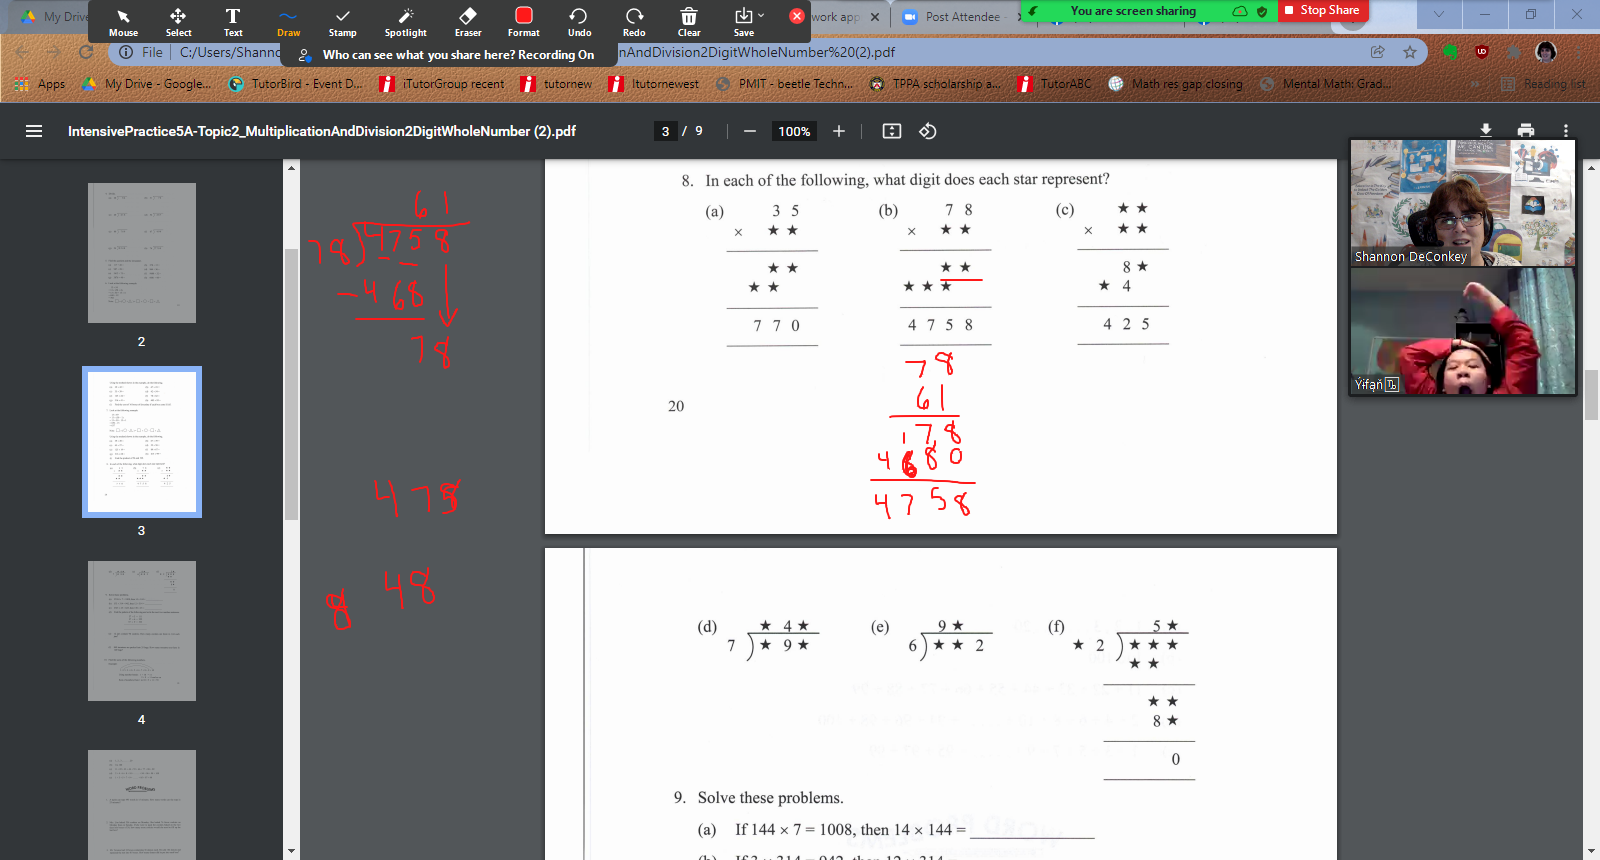This screenshot has height=860, width=1600.
Task: Open the TutorABC bookmark
Action: [1054, 84]
